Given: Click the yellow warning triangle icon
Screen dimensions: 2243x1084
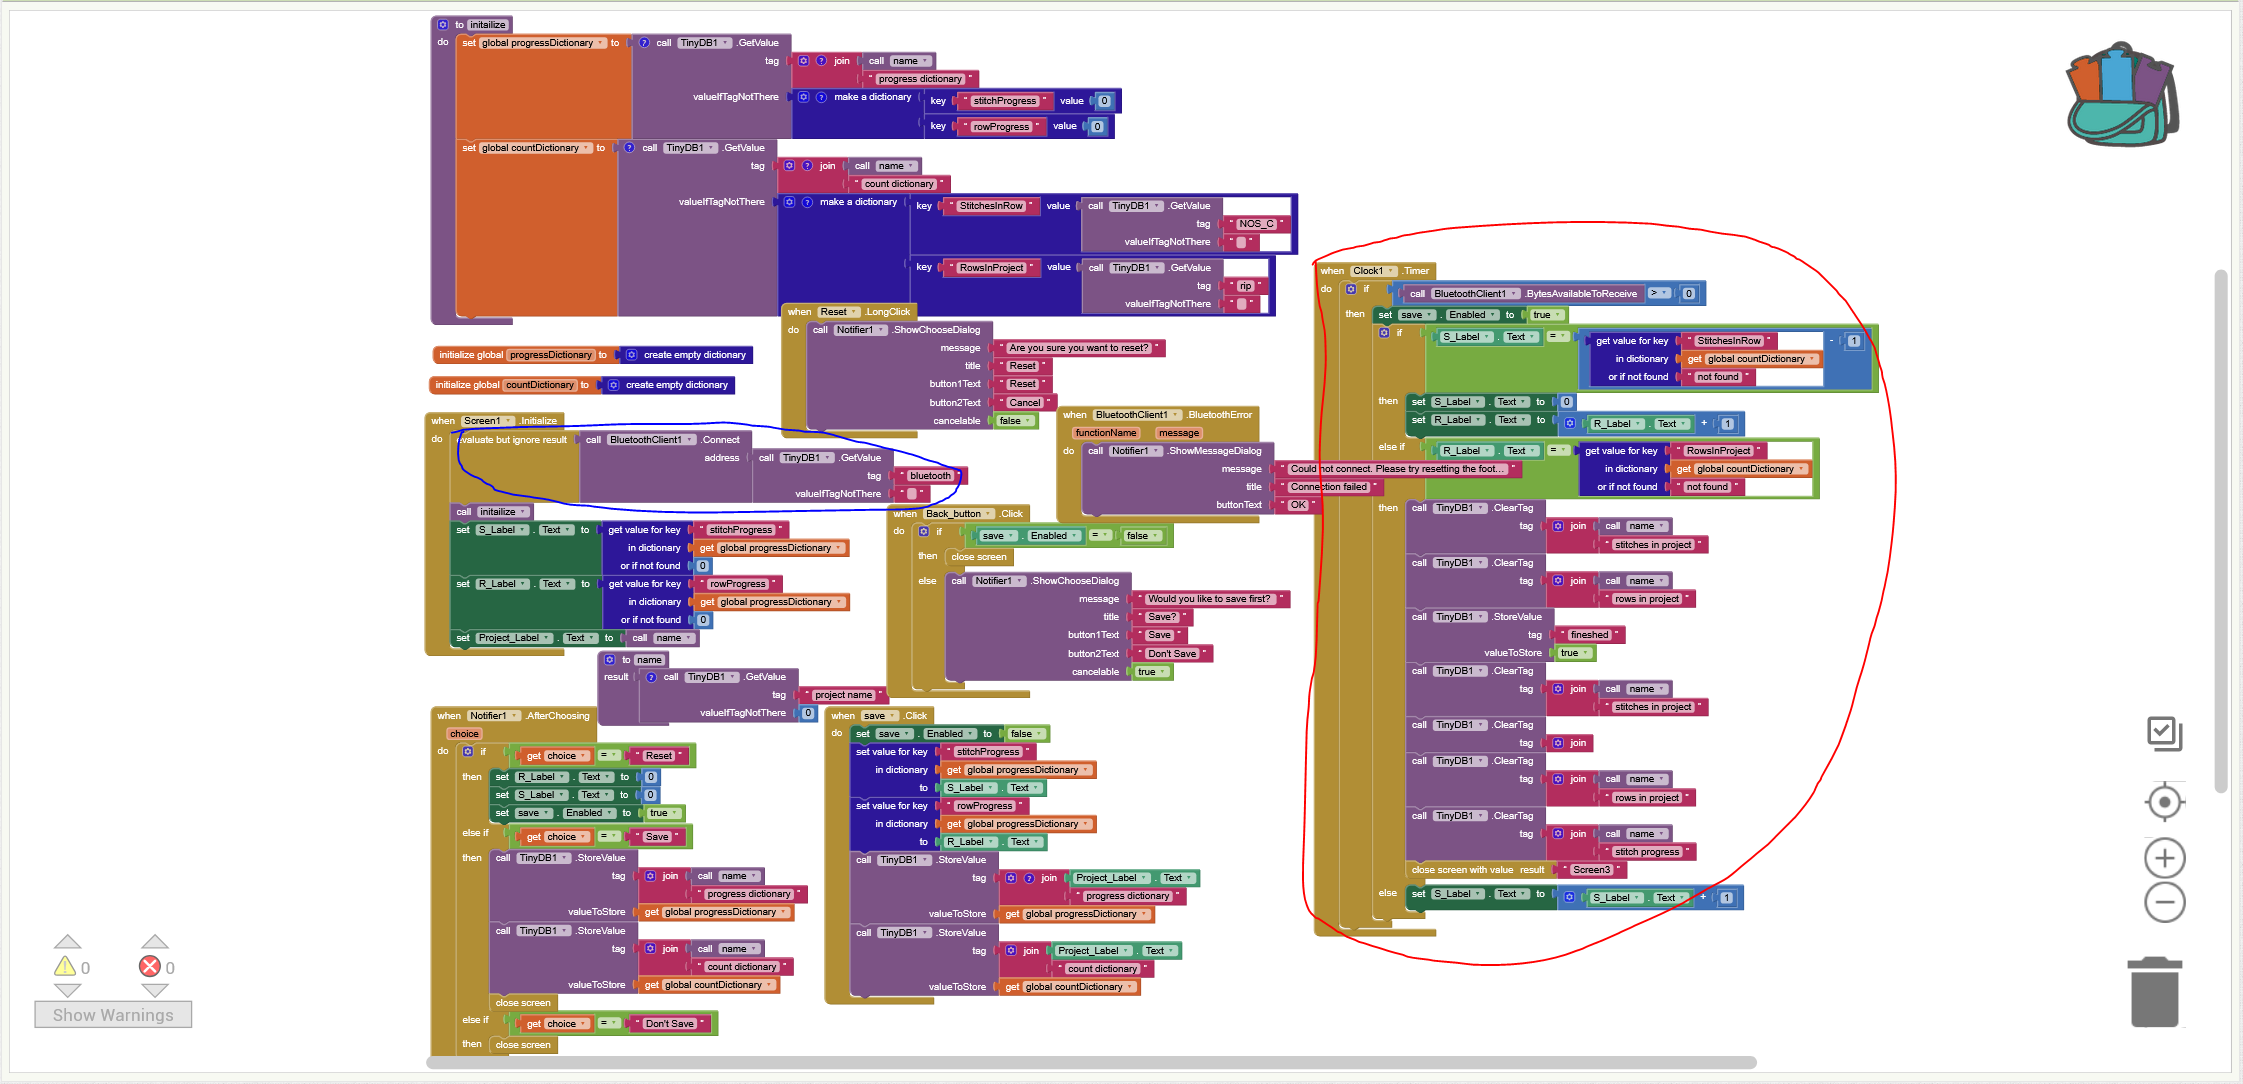Looking at the screenshot, I should 65,966.
